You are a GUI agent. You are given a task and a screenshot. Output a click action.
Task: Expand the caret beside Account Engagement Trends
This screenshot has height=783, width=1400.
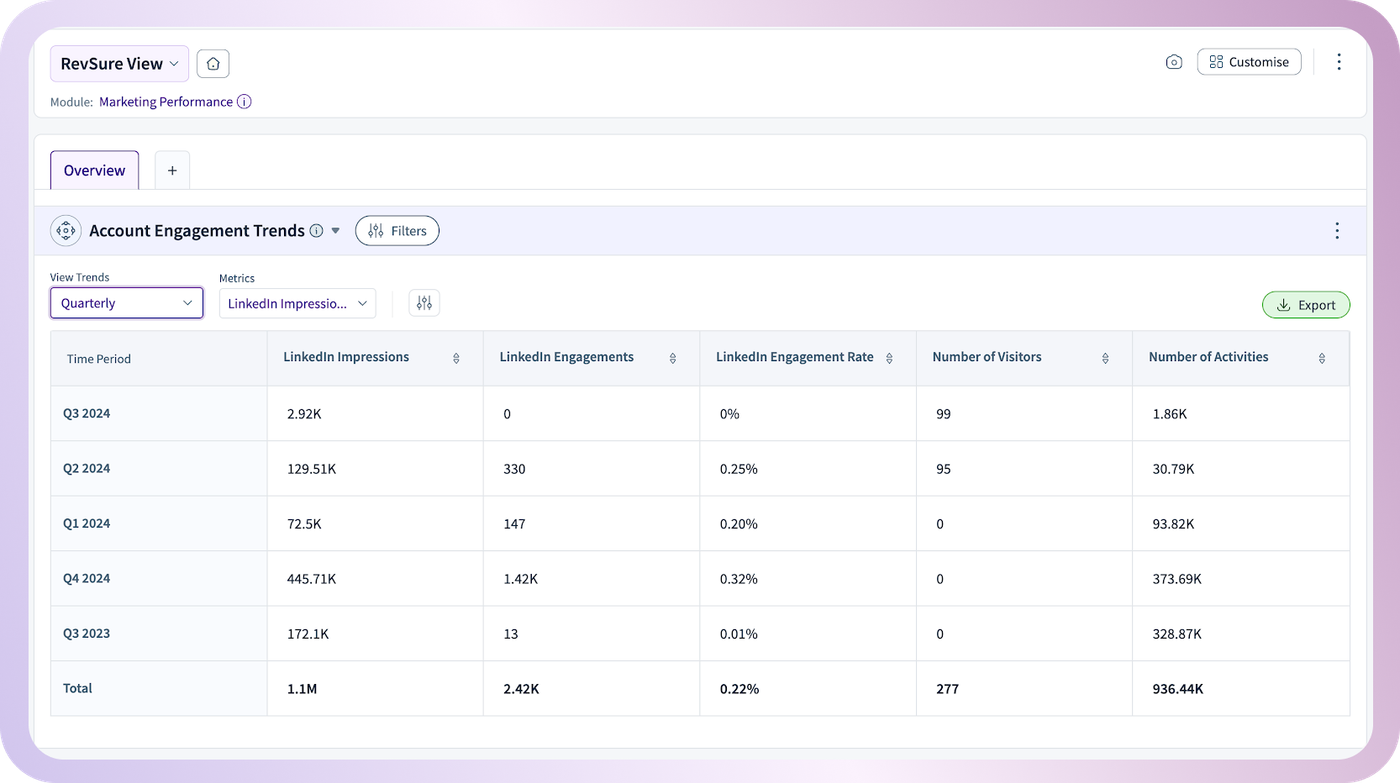pyautogui.click(x=336, y=231)
